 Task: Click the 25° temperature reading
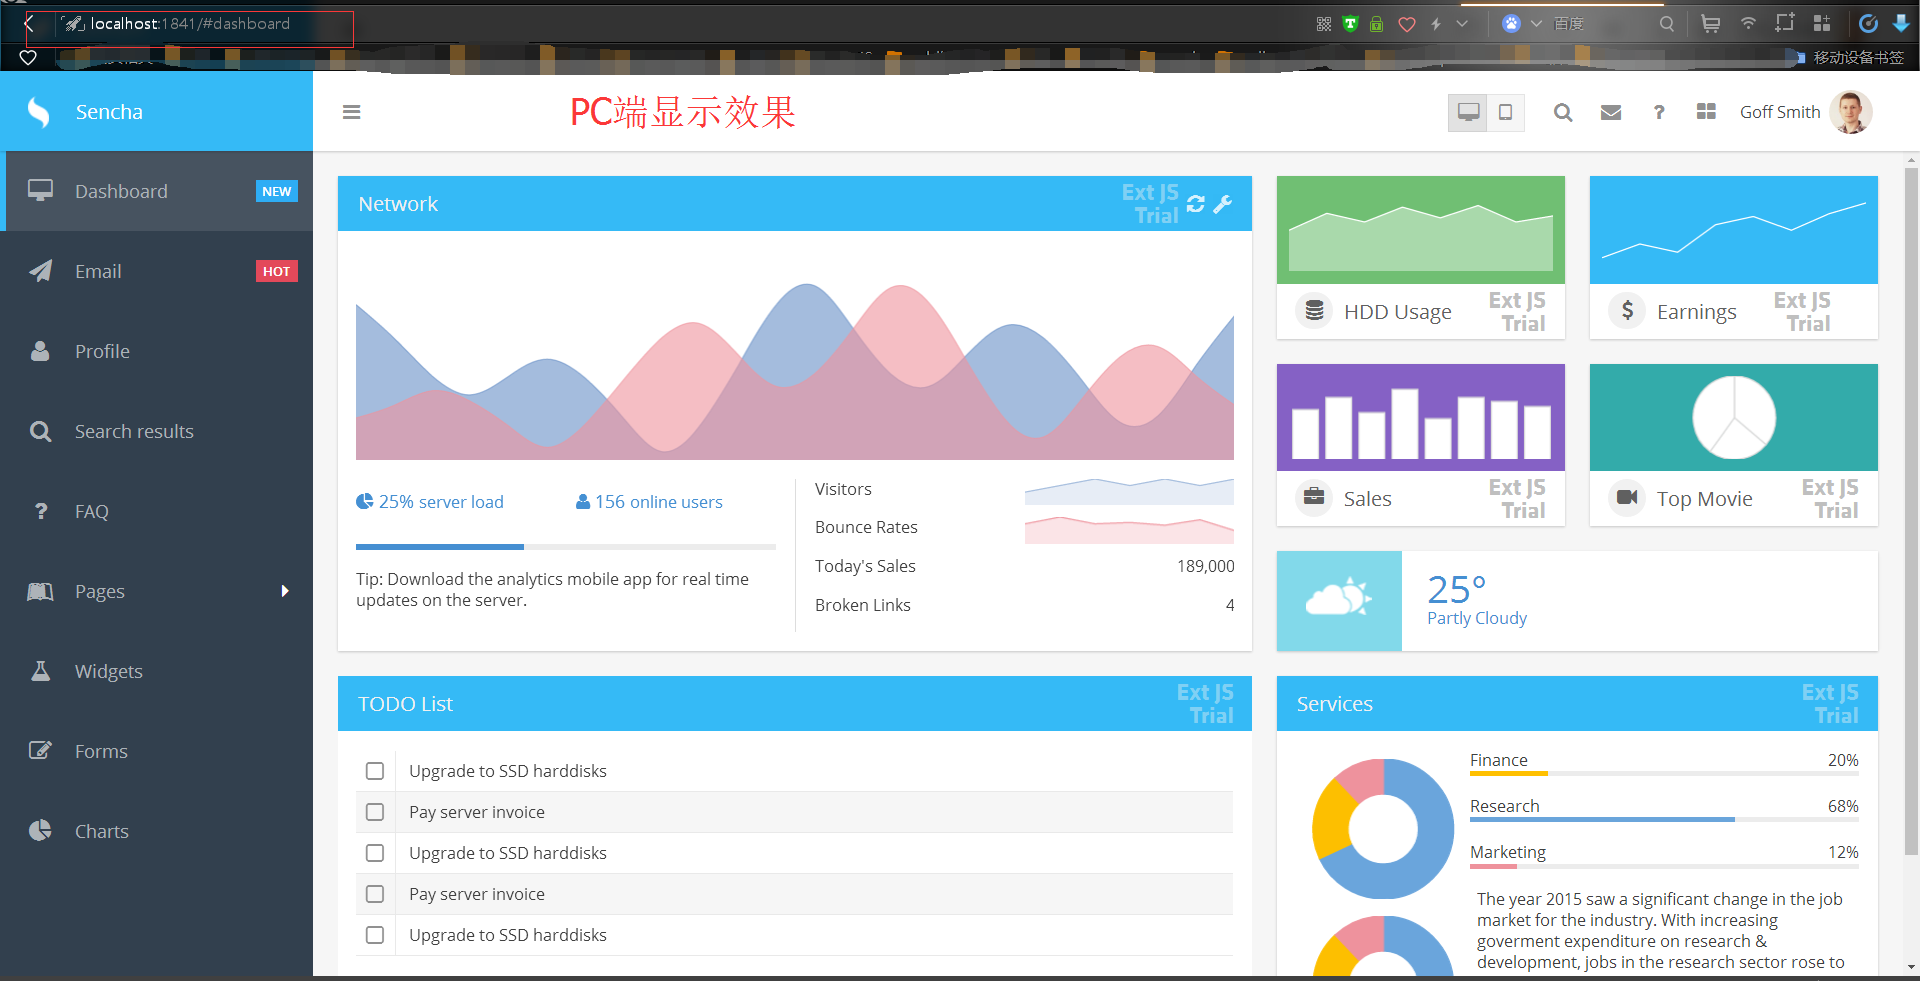click(x=1456, y=589)
